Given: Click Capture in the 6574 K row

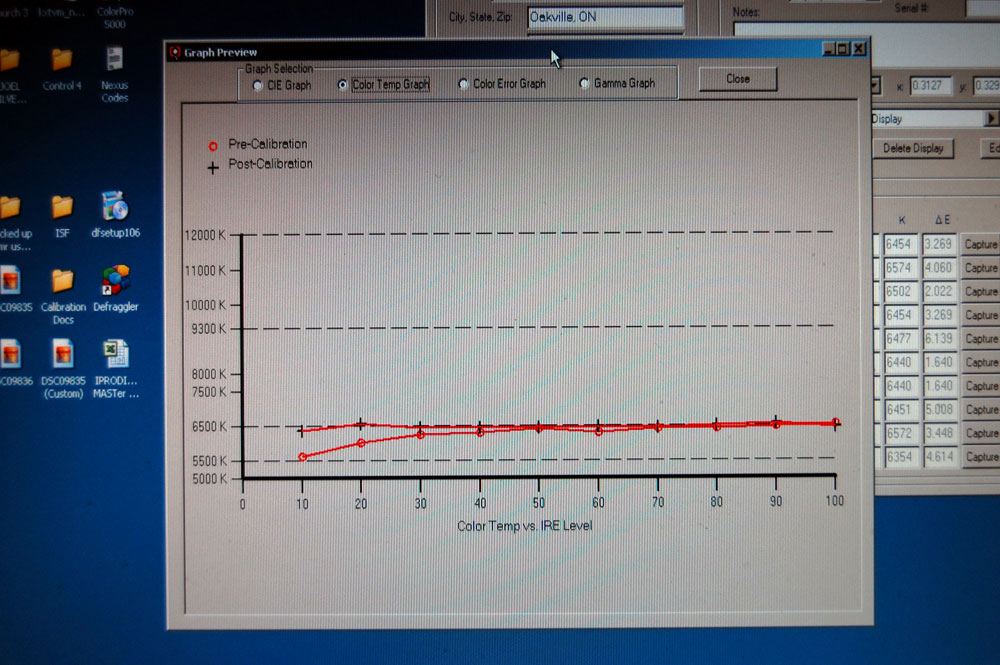Looking at the screenshot, I should point(980,268).
